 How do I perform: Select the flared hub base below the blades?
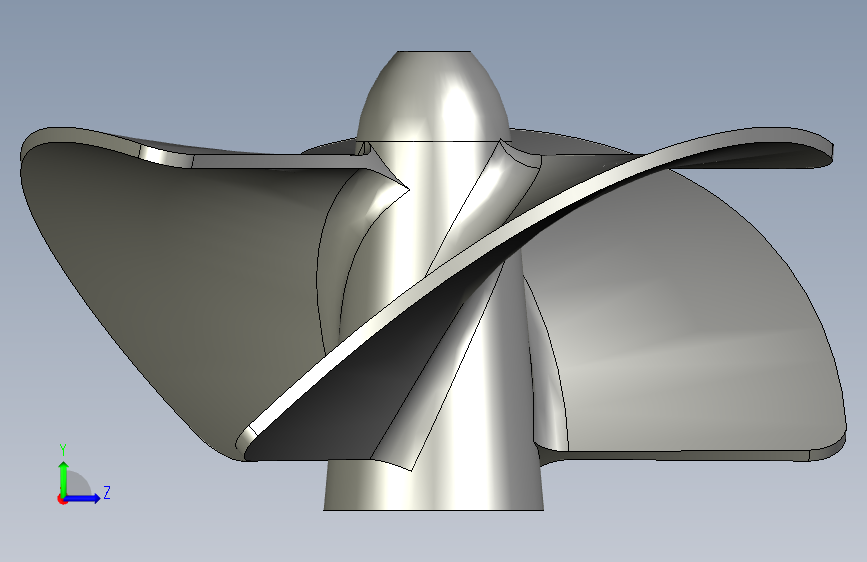point(434,485)
